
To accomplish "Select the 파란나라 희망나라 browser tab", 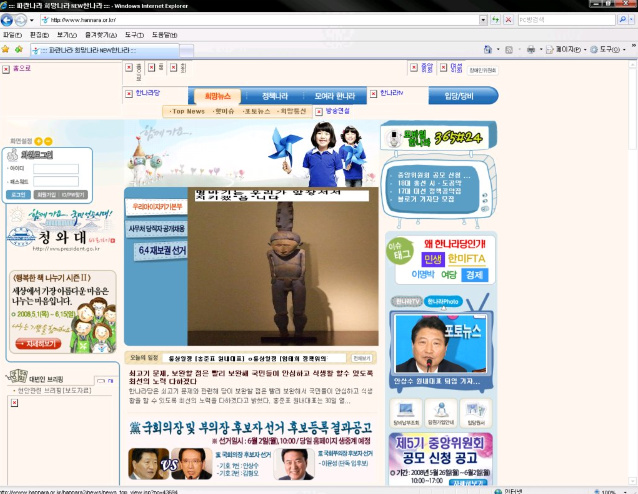I will (x=105, y=50).
